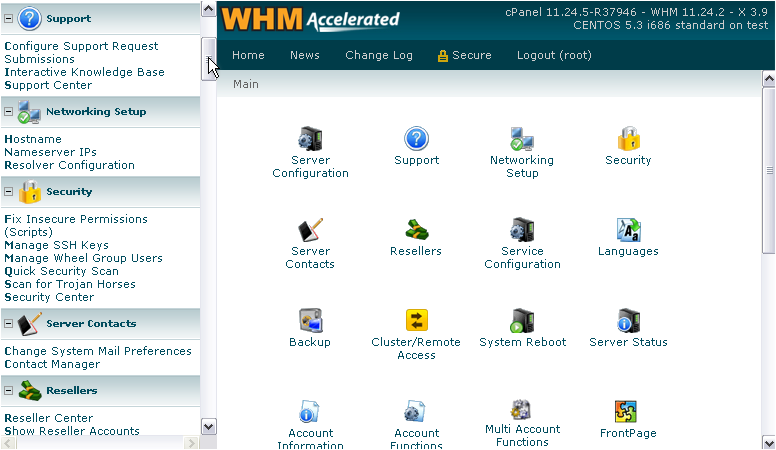Image resolution: width=776 pixels, height=450 pixels.
Task: Open the Languages icon
Action: tap(628, 230)
